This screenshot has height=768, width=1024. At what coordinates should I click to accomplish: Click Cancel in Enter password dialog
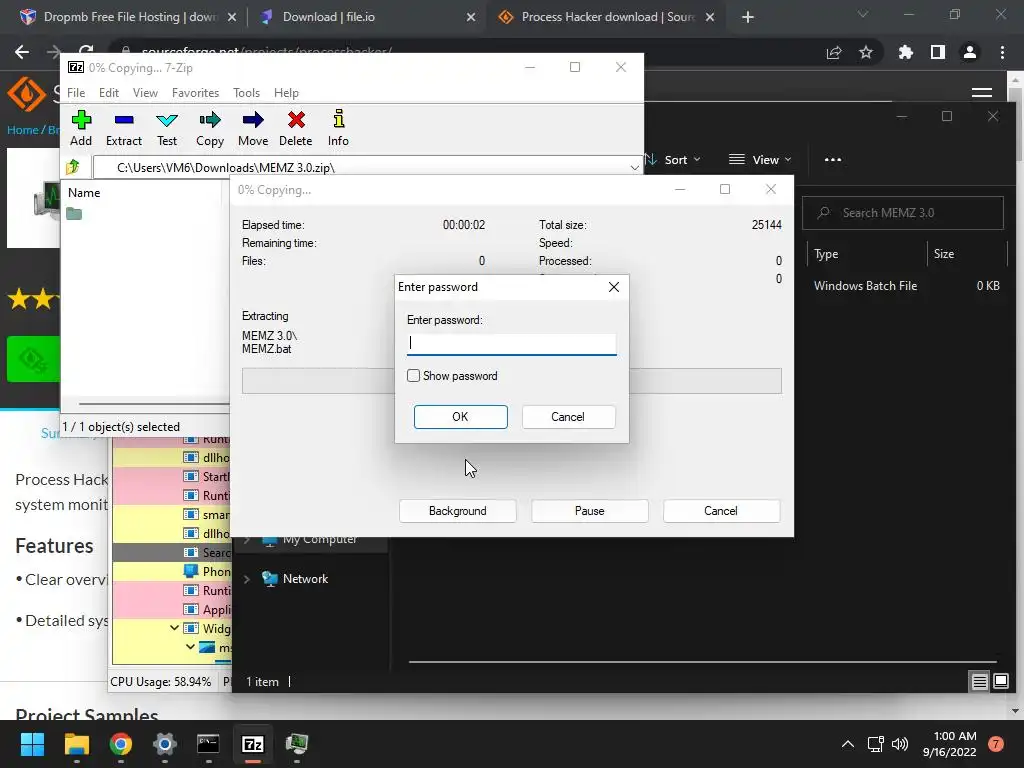[x=568, y=417]
